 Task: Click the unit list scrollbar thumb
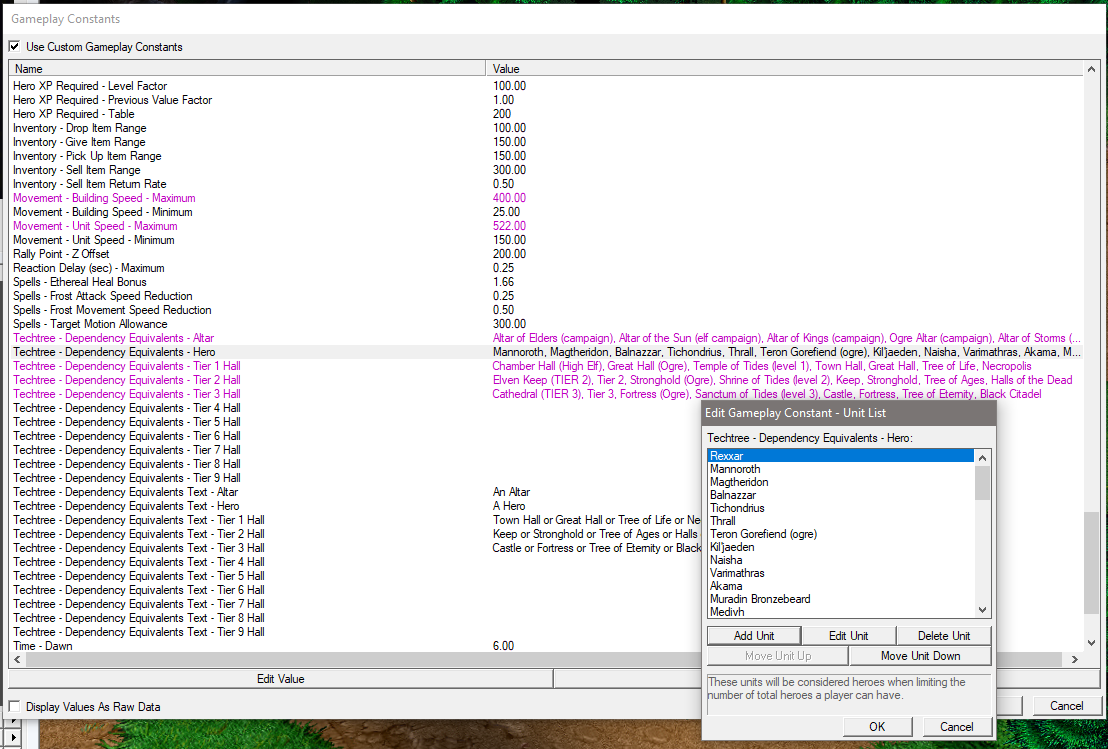click(982, 483)
